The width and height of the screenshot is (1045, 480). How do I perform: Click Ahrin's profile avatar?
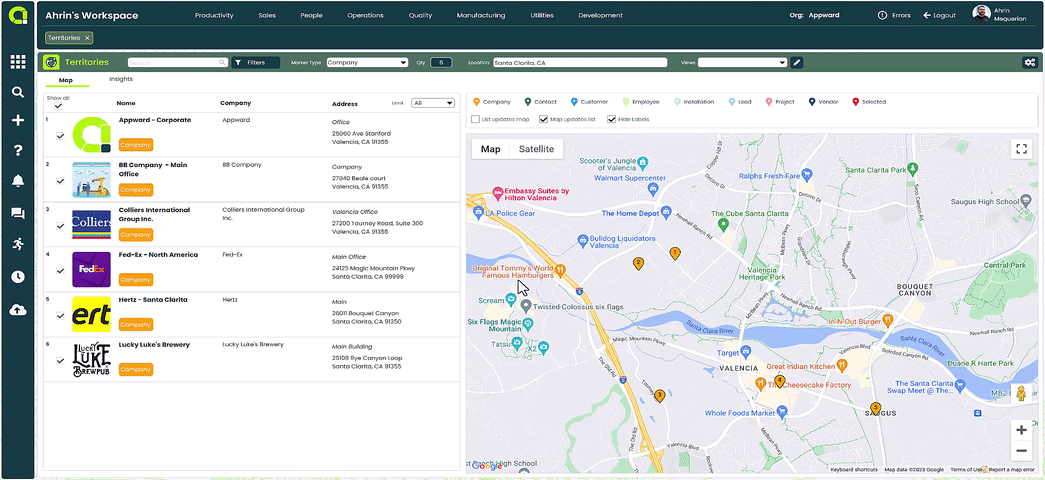(981, 14)
